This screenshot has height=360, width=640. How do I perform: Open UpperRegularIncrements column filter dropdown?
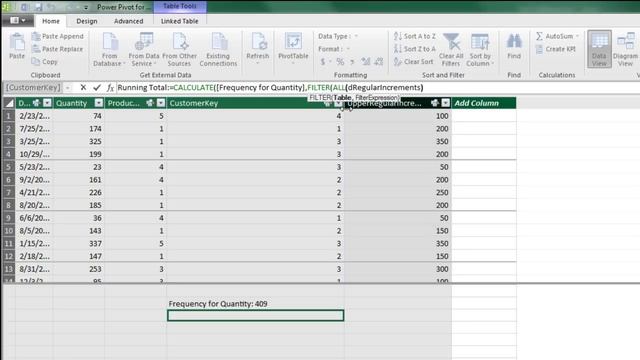[445, 103]
